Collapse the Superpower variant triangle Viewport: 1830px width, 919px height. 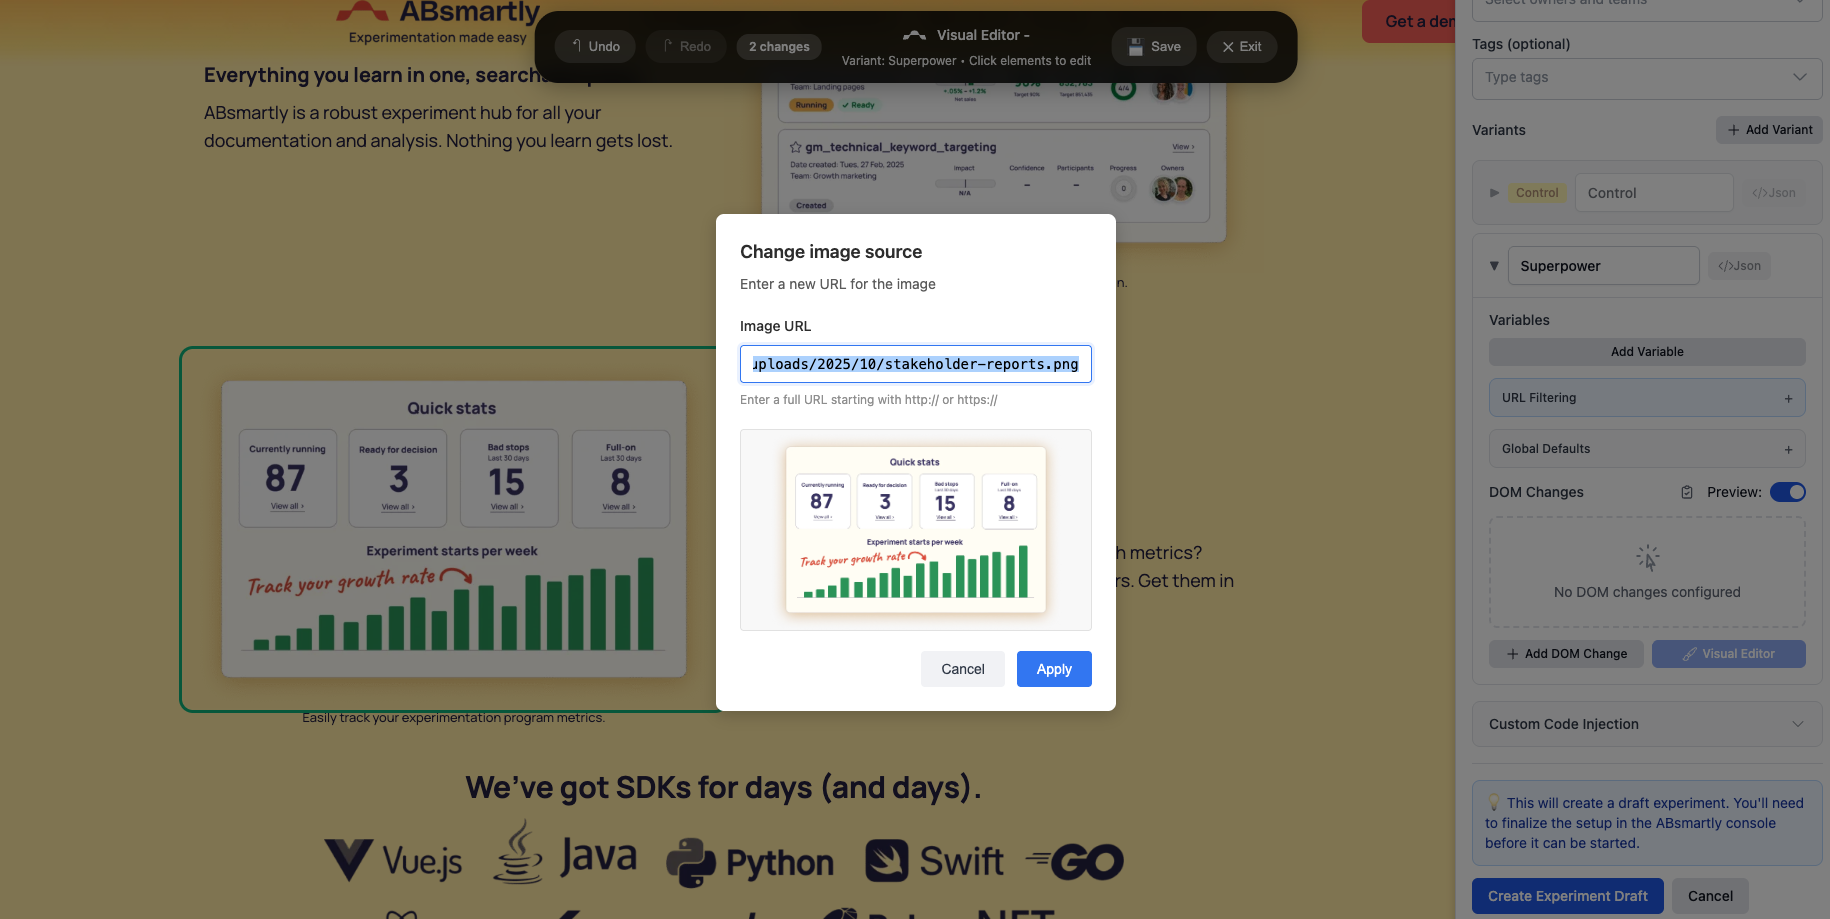[x=1494, y=266]
